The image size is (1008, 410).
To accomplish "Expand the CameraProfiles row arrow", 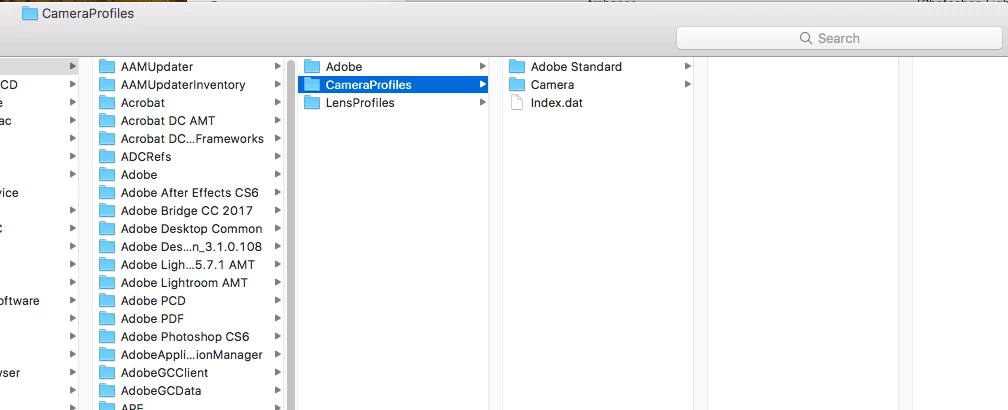I will click(x=482, y=84).
